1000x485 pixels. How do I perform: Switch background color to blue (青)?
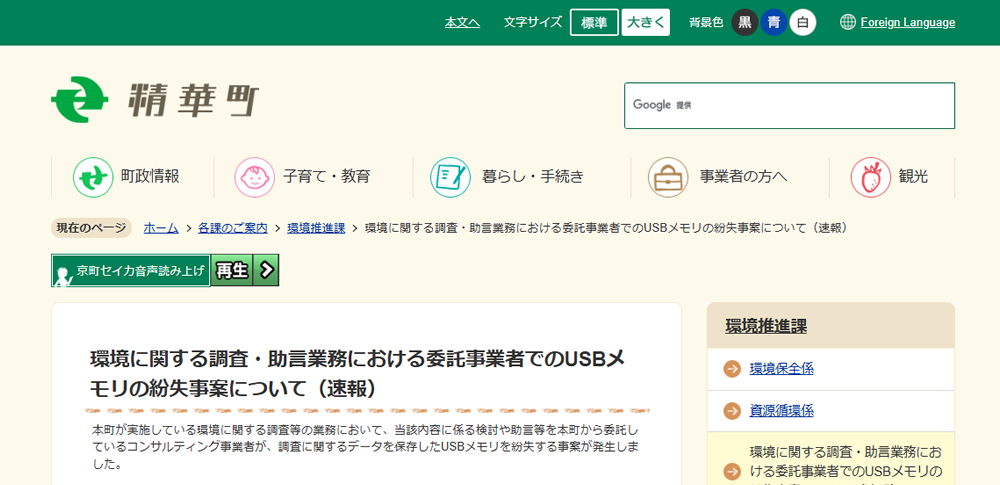pyautogui.click(x=774, y=22)
